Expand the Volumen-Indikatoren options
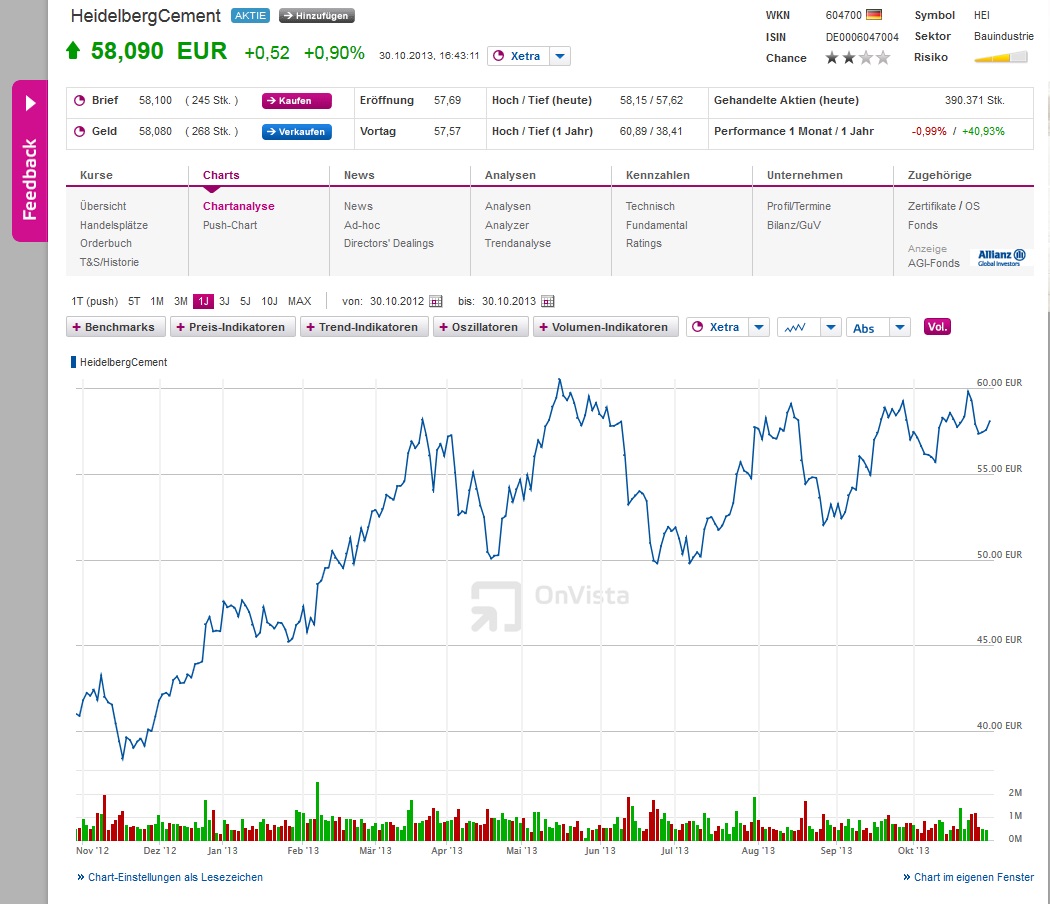The height and width of the screenshot is (904, 1050). [605, 327]
